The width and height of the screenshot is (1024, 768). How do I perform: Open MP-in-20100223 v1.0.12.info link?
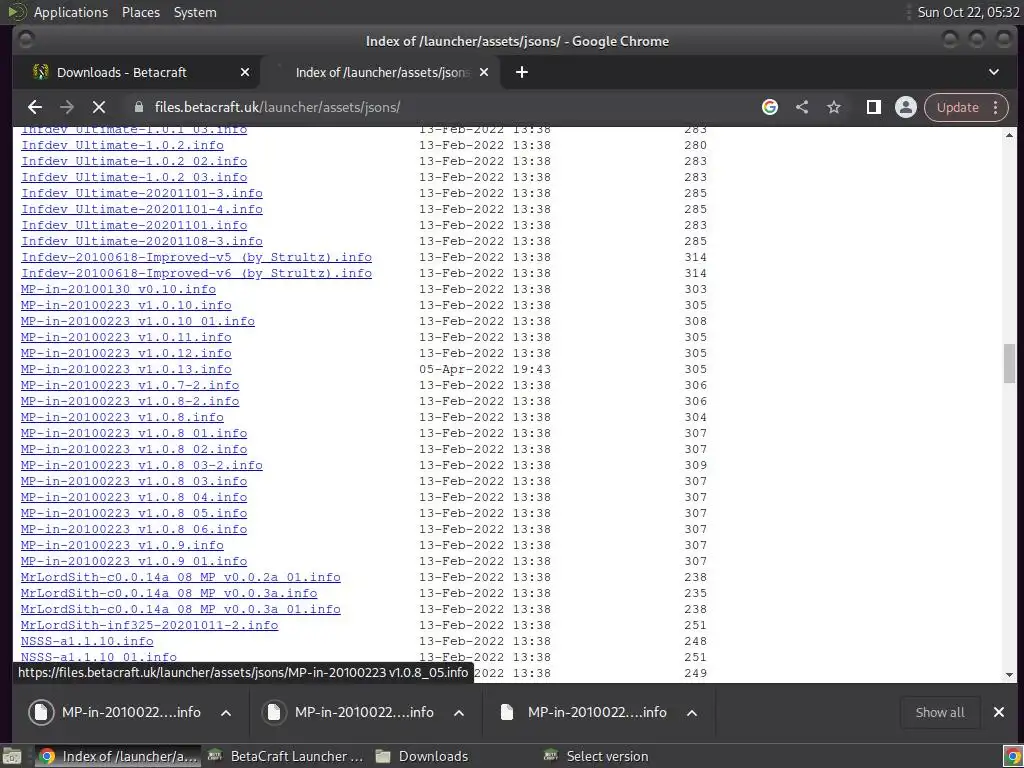pyautogui.click(x=126, y=353)
